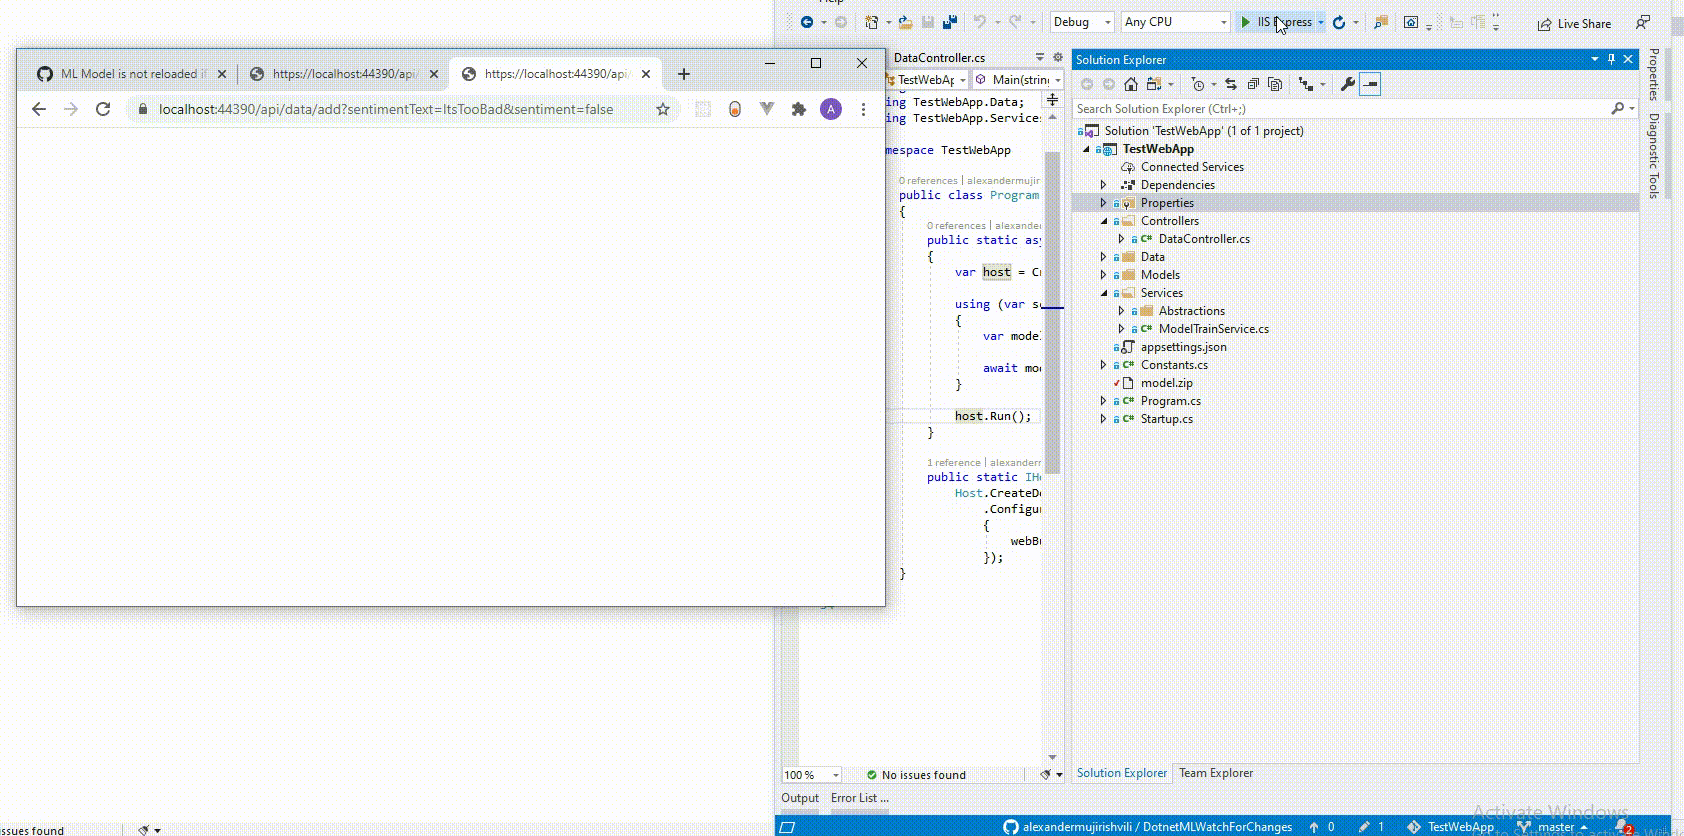This screenshot has height=836, width=1684.
Task: Open Properties wrench icon in Solution Explorer
Action: [x=1348, y=84]
